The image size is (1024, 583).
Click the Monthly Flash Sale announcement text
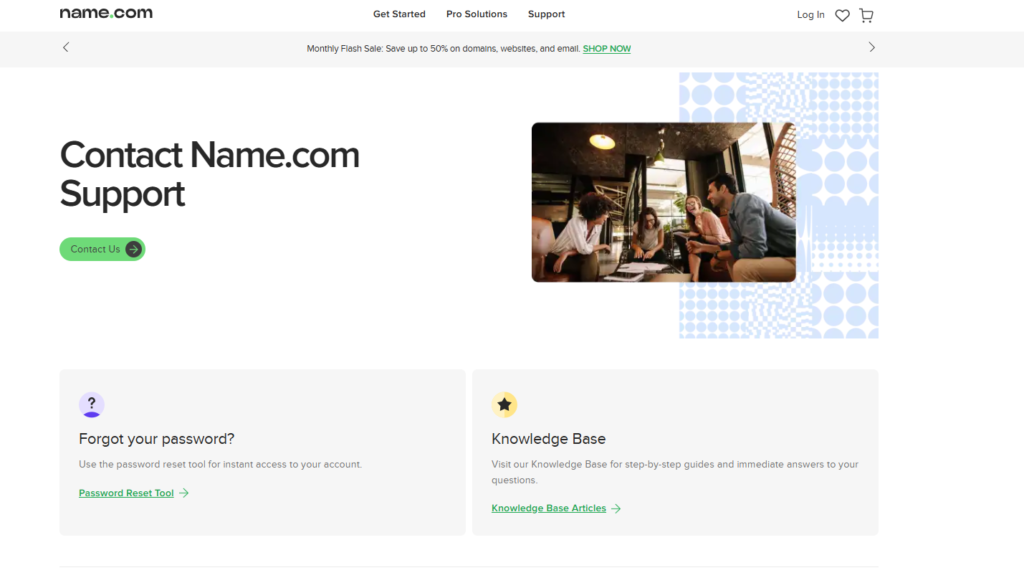coord(443,48)
